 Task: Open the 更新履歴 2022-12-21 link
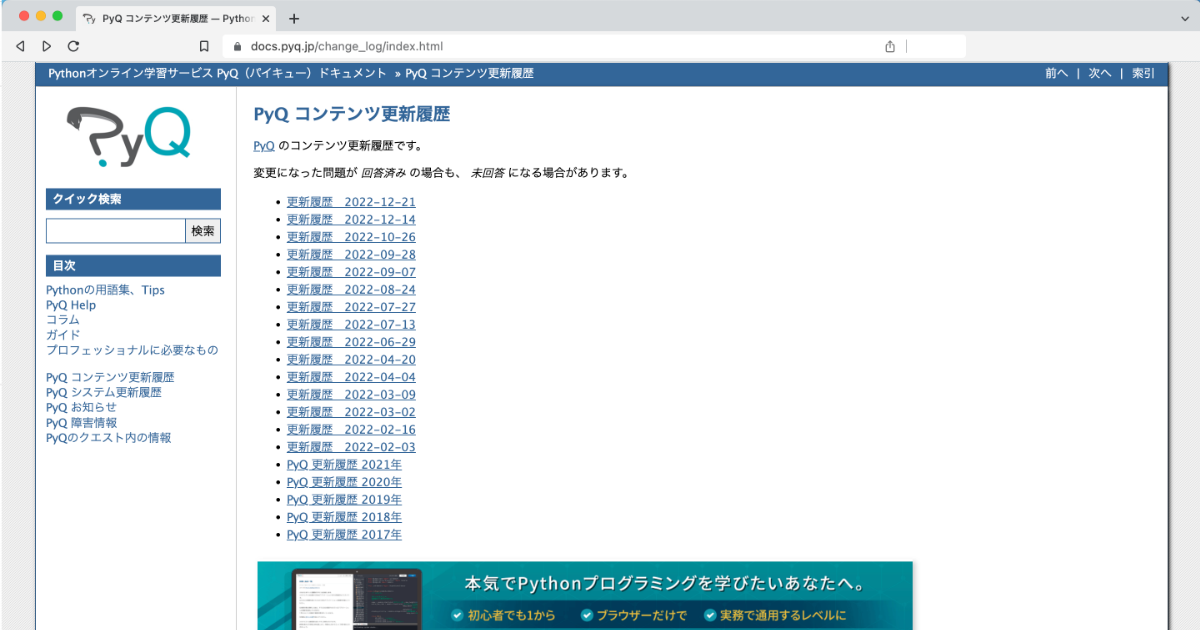pos(350,201)
